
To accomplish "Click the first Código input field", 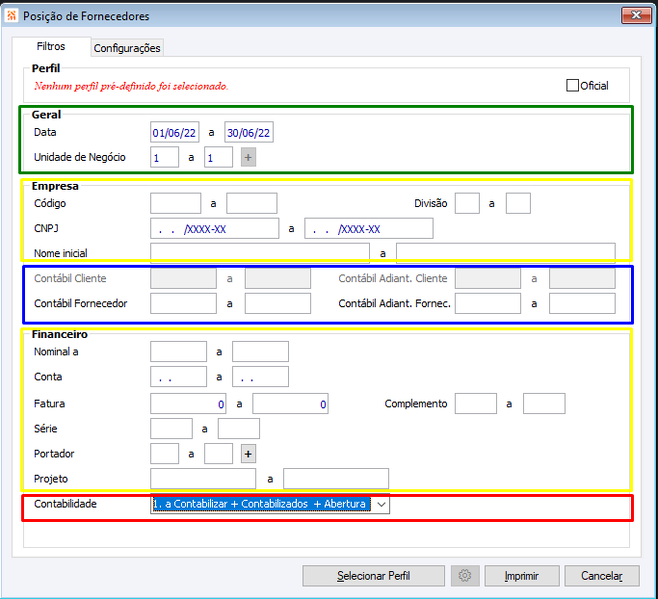I will [175, 203].
